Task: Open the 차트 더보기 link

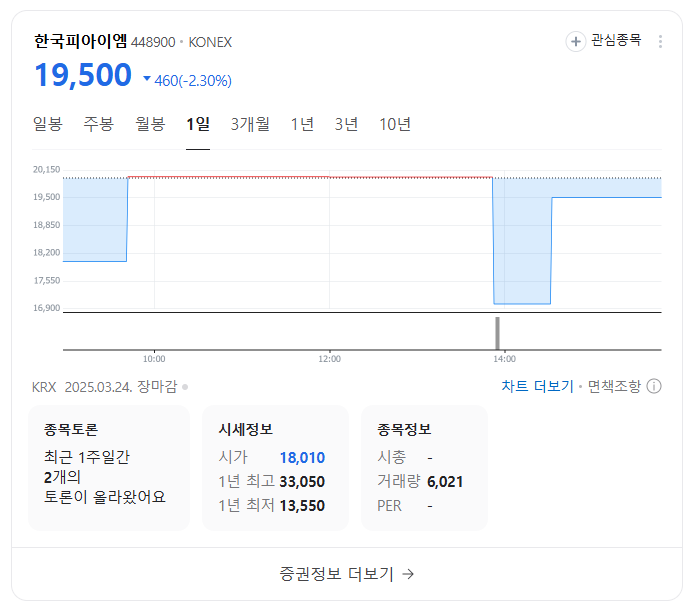Action: [x=537, y=387]
